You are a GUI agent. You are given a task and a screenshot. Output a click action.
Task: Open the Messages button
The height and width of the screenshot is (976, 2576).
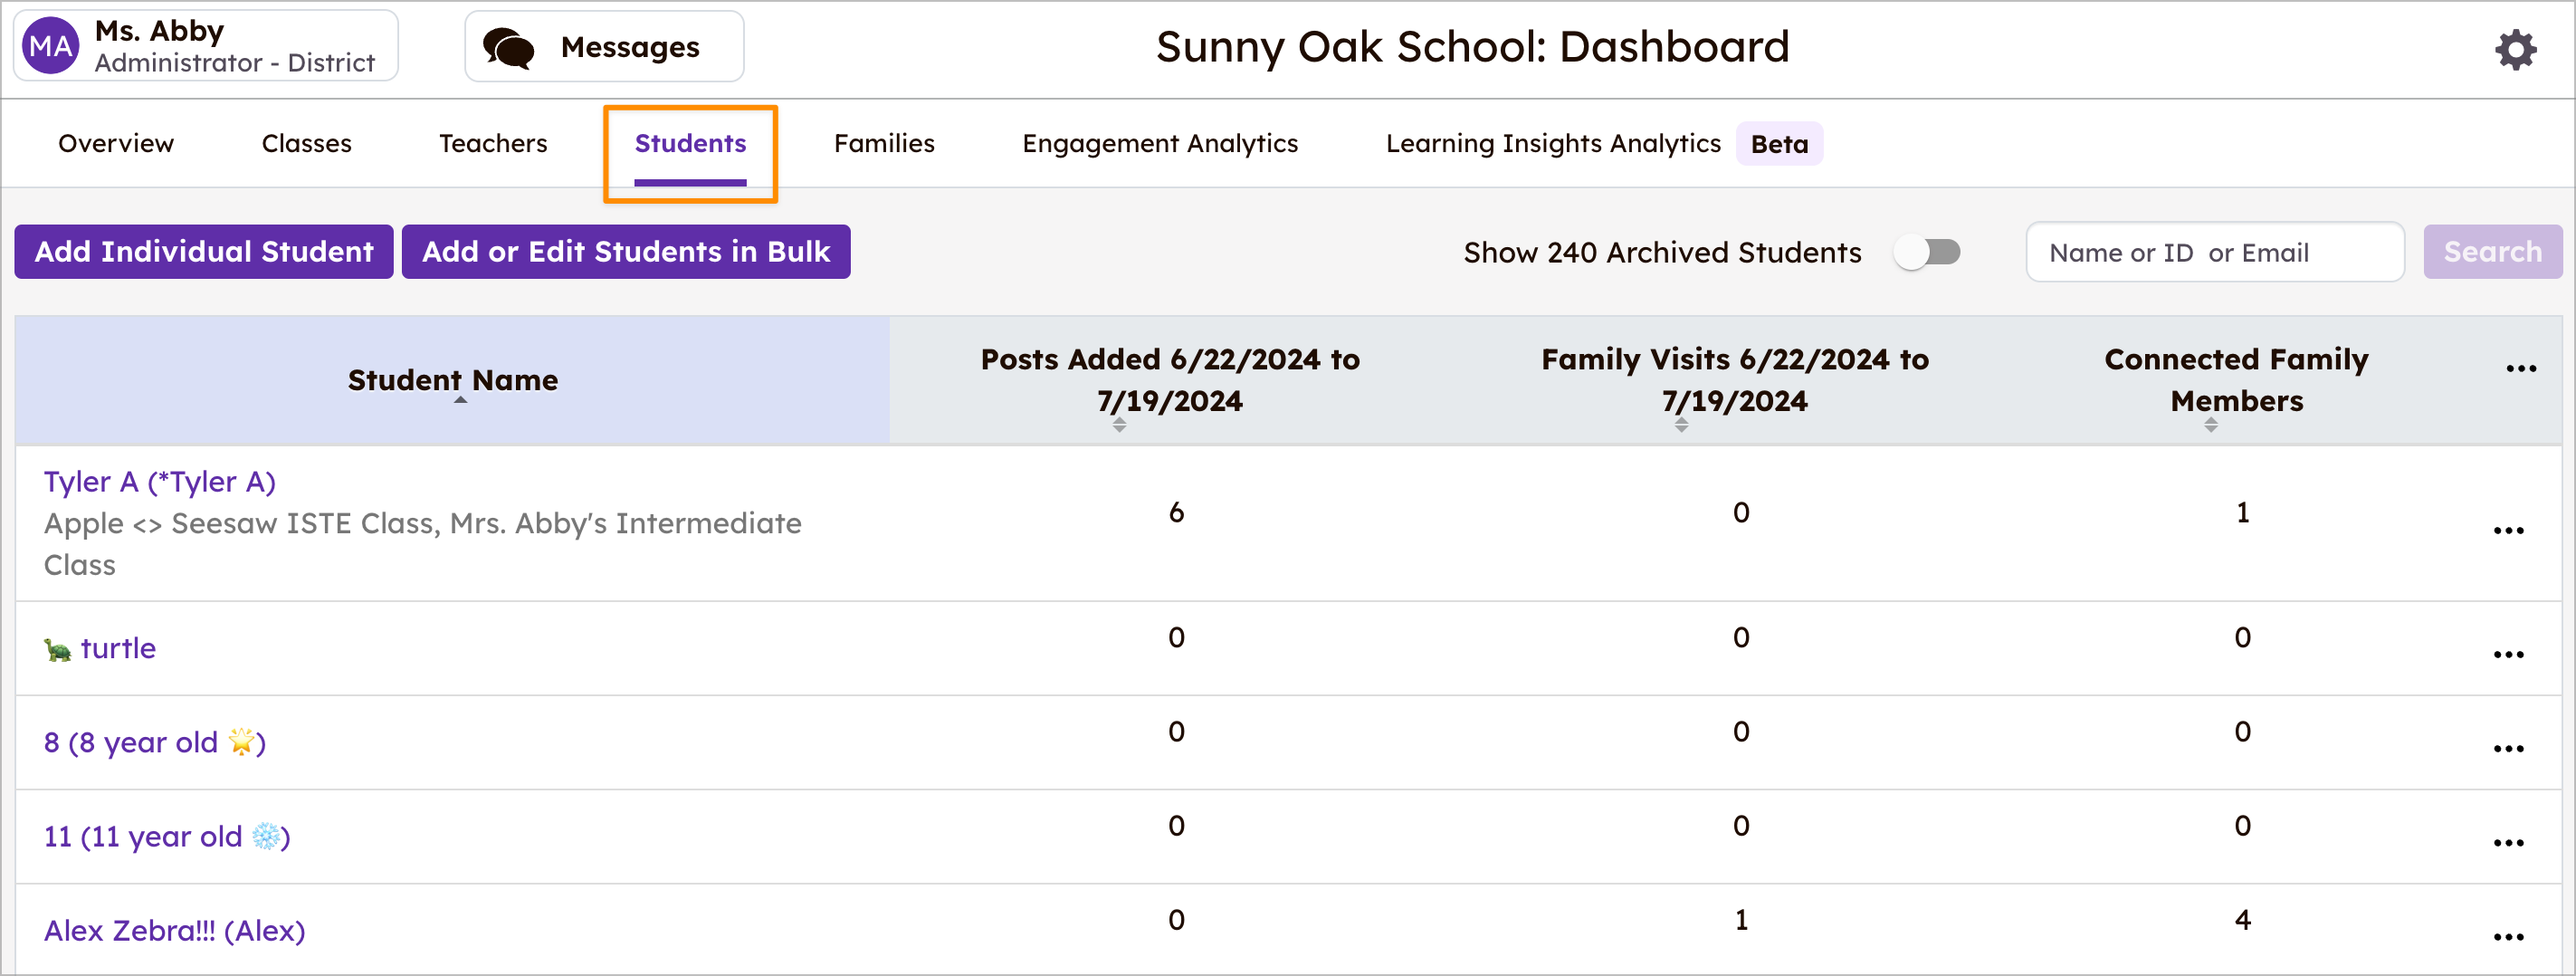(x=604, y=47)
